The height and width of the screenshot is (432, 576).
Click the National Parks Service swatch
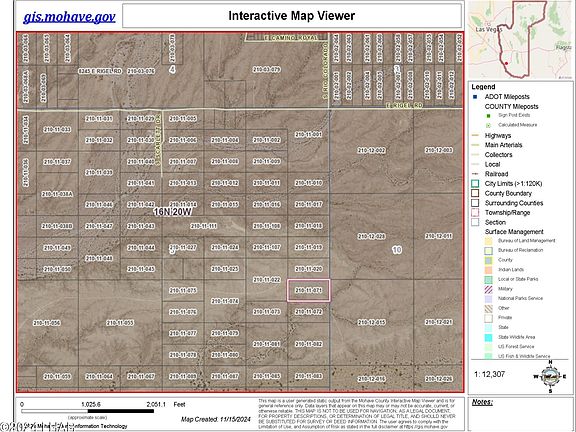(488, 299)
